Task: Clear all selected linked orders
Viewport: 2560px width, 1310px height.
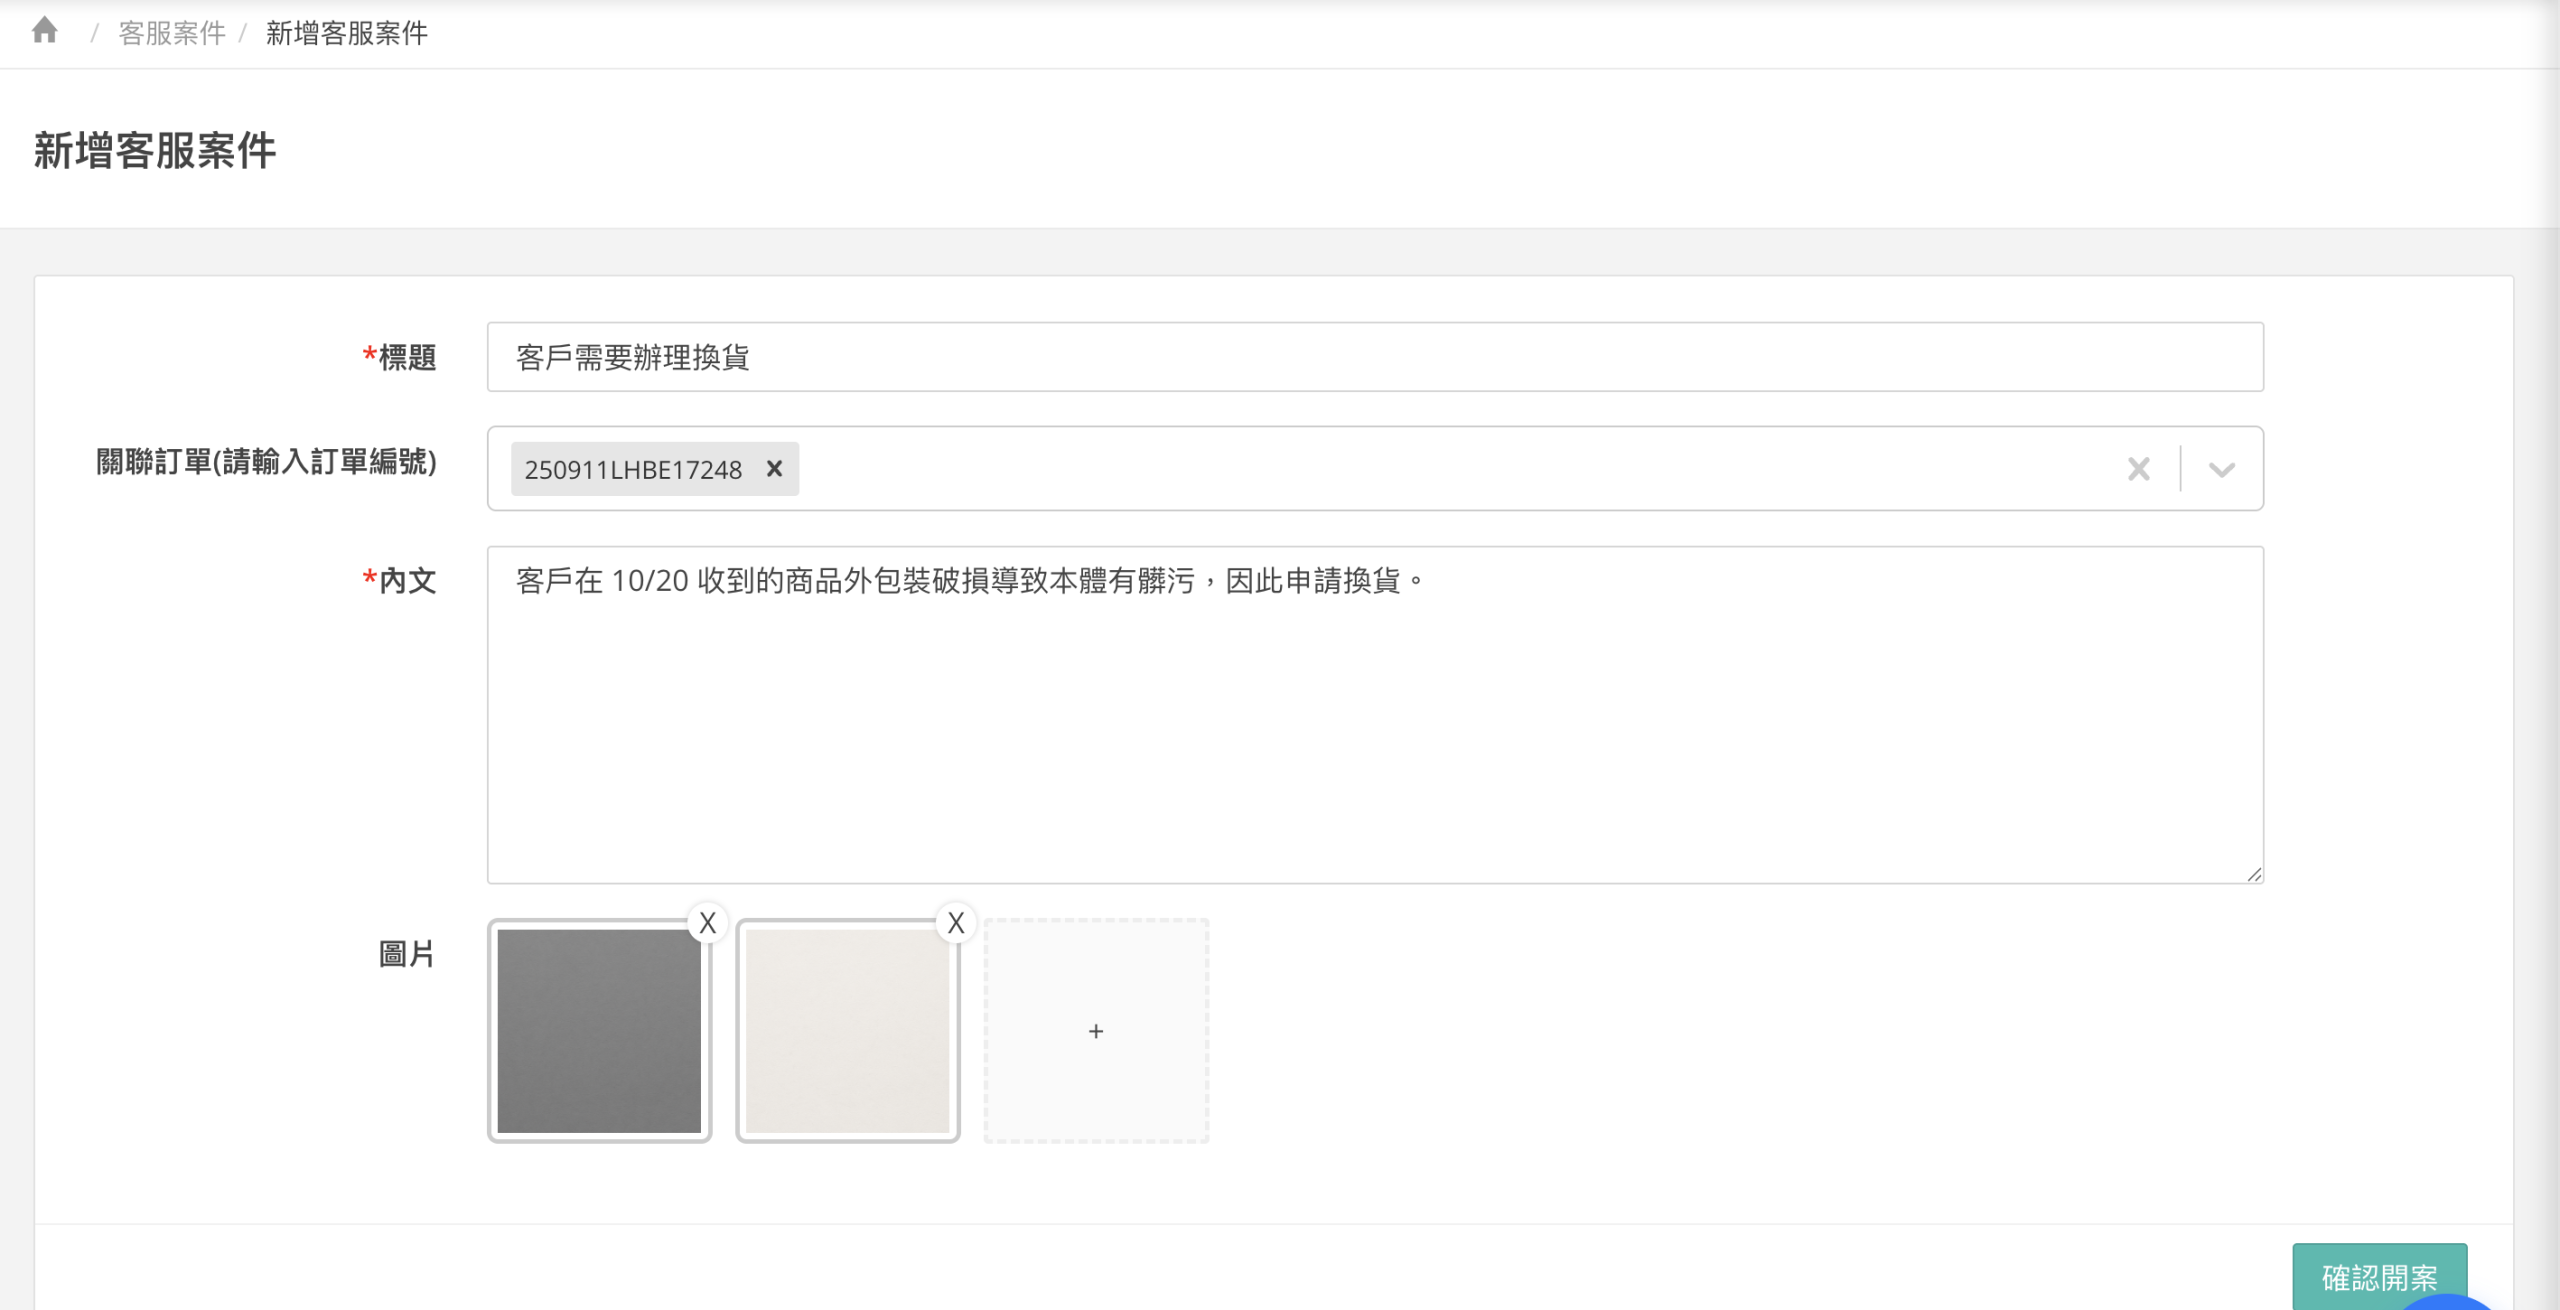Action: [2138, 469]
